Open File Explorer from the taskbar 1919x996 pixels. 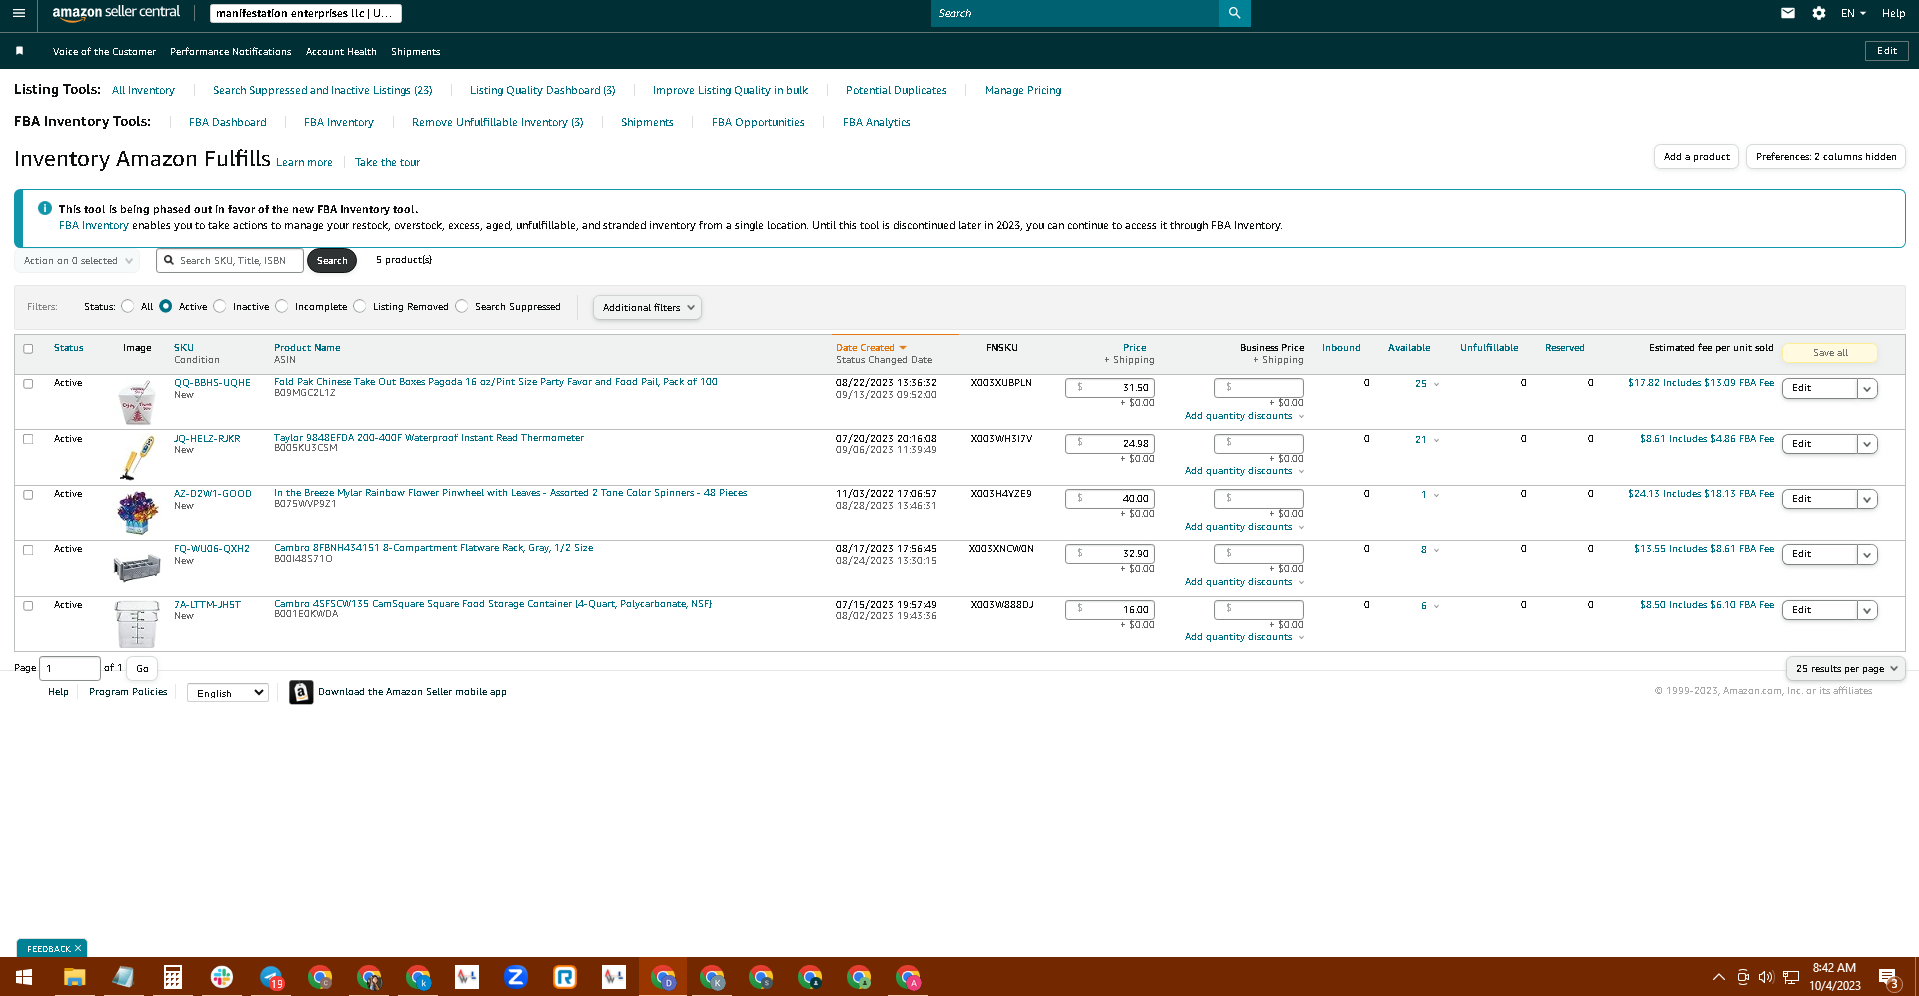tap(74, 977)
